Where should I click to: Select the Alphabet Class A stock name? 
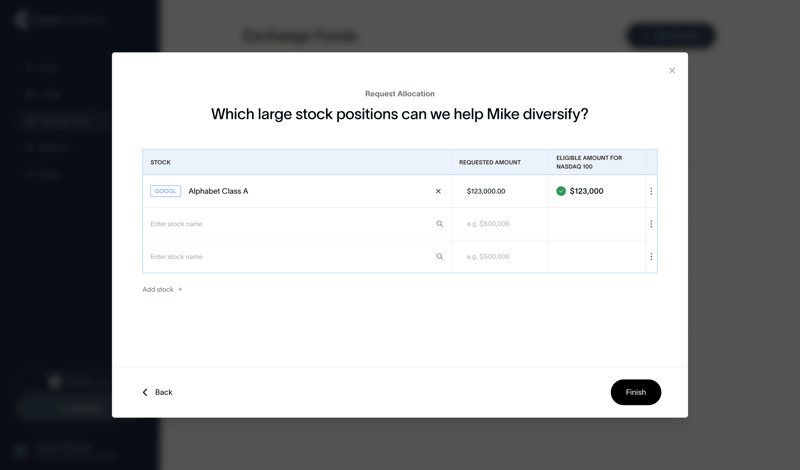218,191
